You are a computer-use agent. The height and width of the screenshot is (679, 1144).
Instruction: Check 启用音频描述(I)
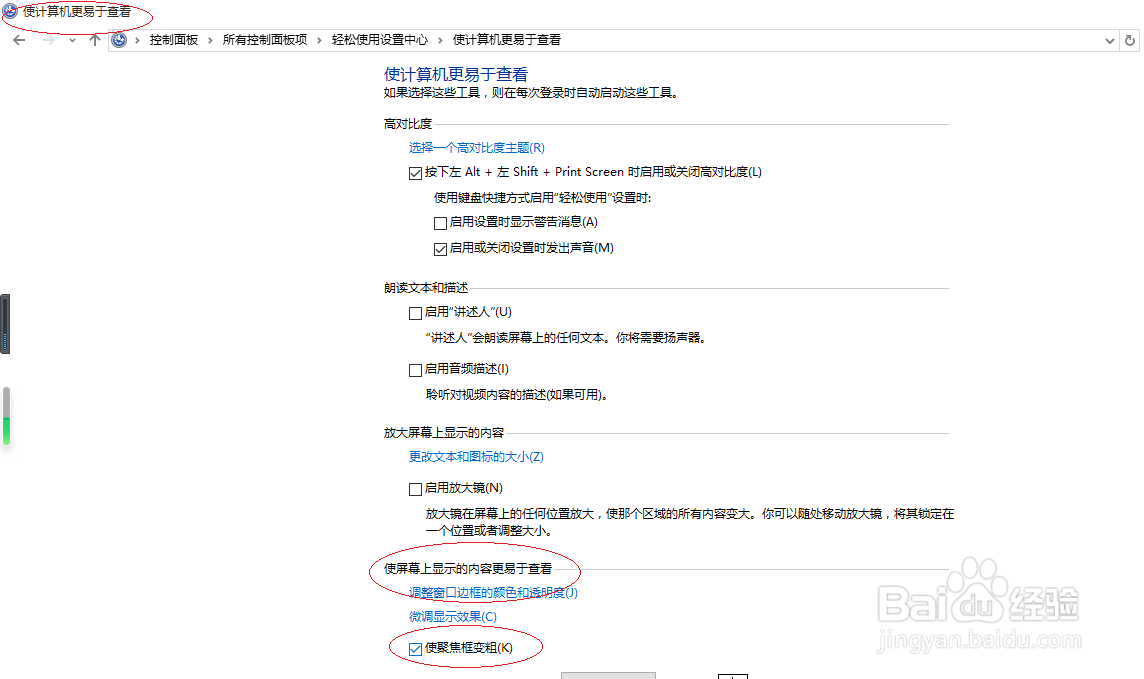pos(415,369)
